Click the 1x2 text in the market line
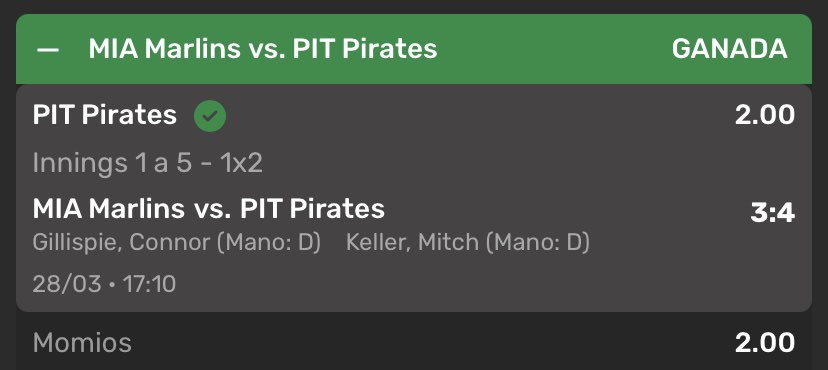Image resolution: width=828 pixels, height=370 pixels. point(241,163)
